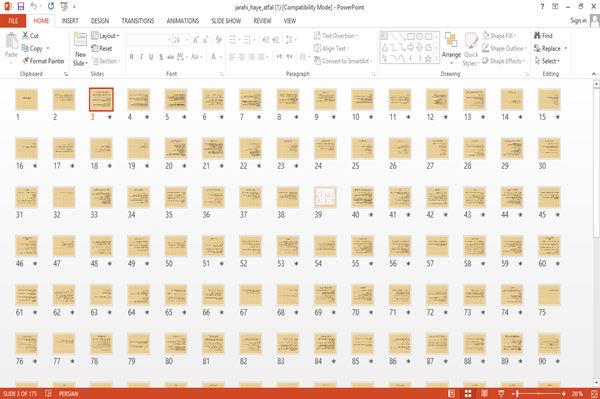
Task: Switch to the SLIDE SHOW tab
Action: click(226, 21)
